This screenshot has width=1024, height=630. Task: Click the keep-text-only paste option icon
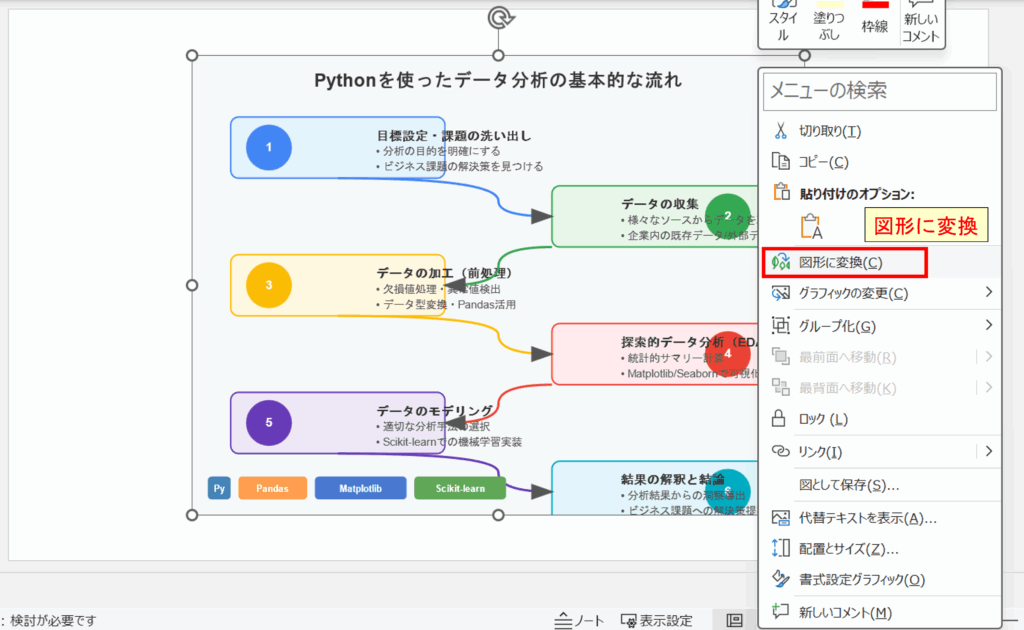point(811,226)
